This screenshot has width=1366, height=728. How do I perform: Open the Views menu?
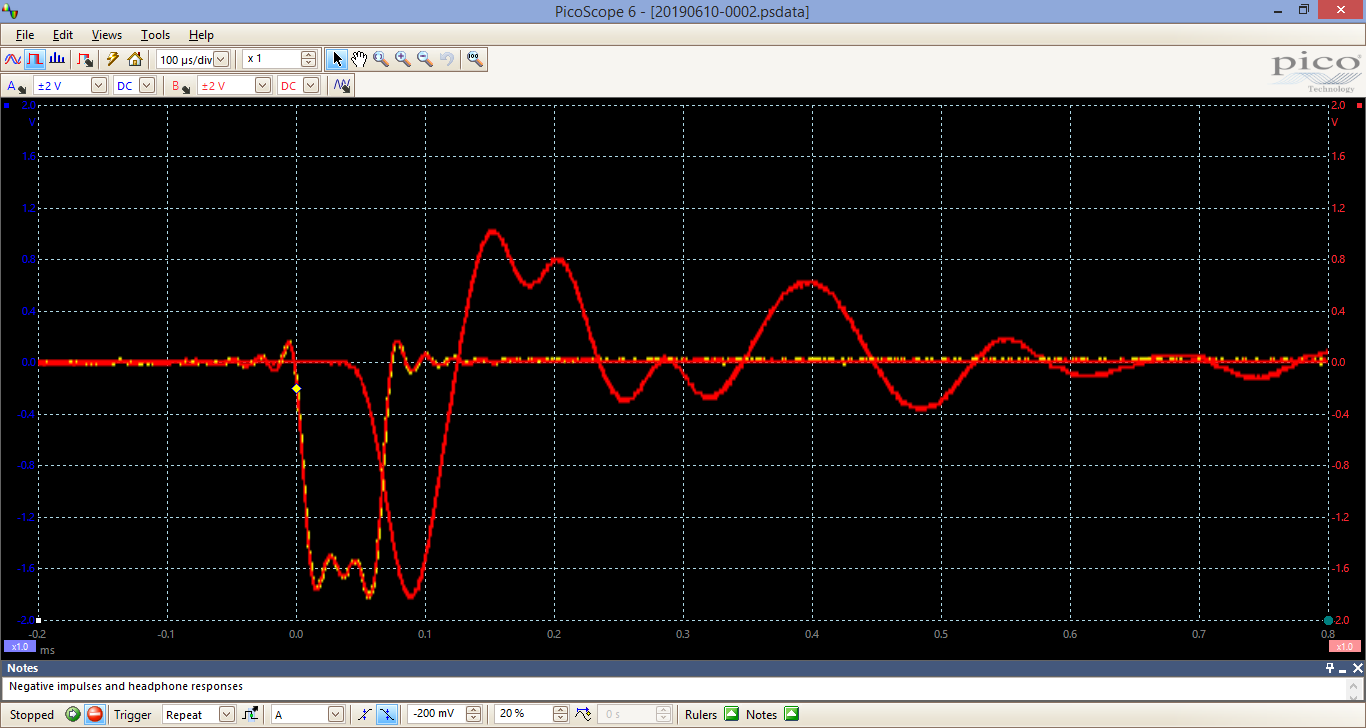(107, 35)
